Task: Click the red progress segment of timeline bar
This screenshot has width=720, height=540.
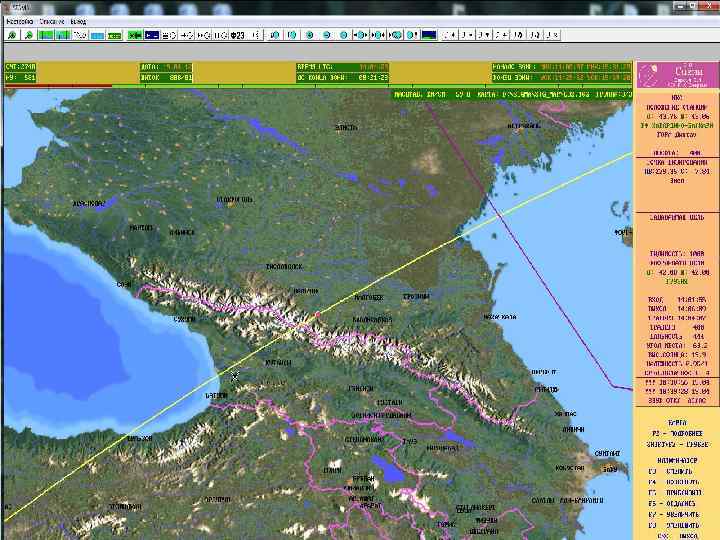Action: [x=58, y=85]
